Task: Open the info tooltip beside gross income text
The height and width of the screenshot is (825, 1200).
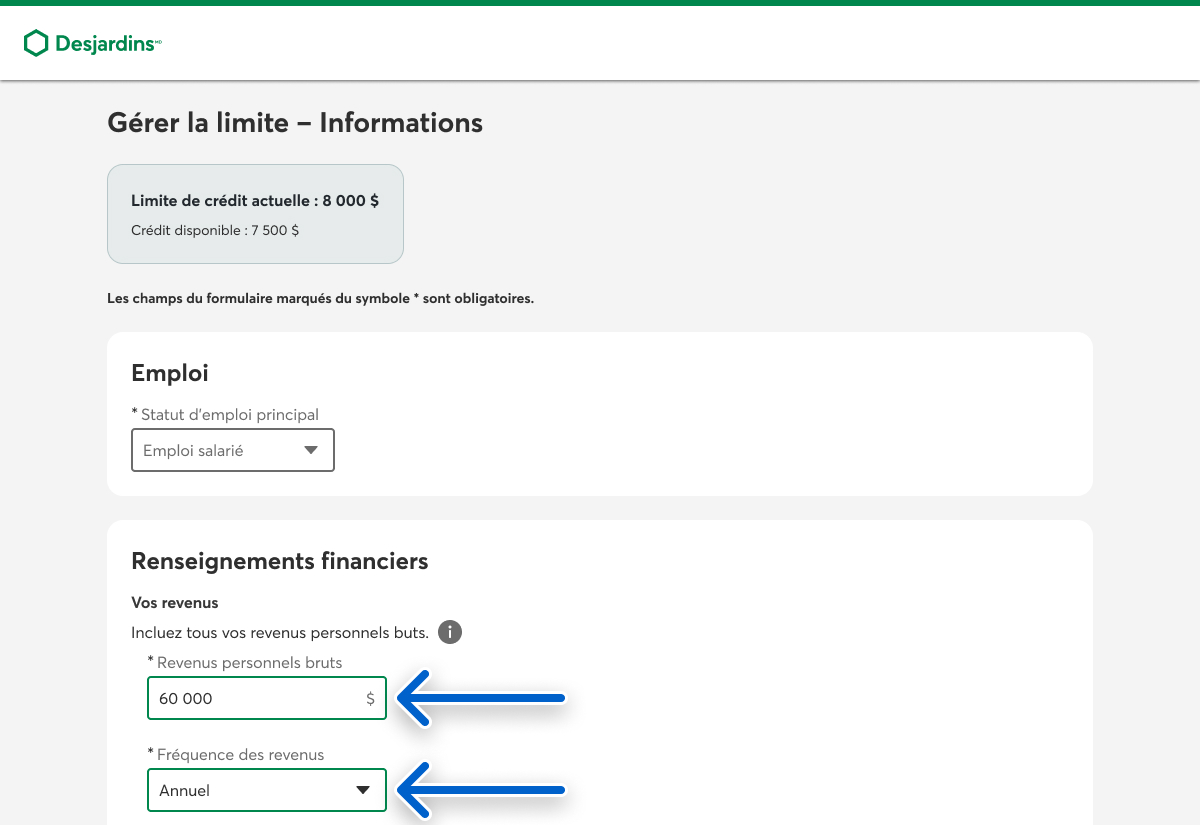Action: (450, 632)
